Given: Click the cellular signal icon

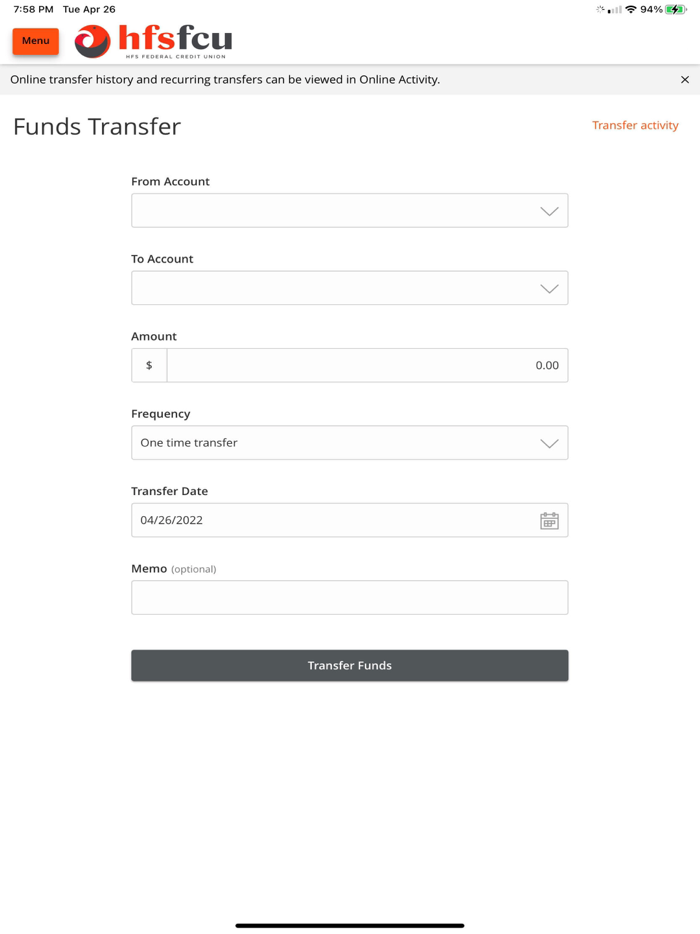Looking at the screenshot, I should tap(614, 10).
